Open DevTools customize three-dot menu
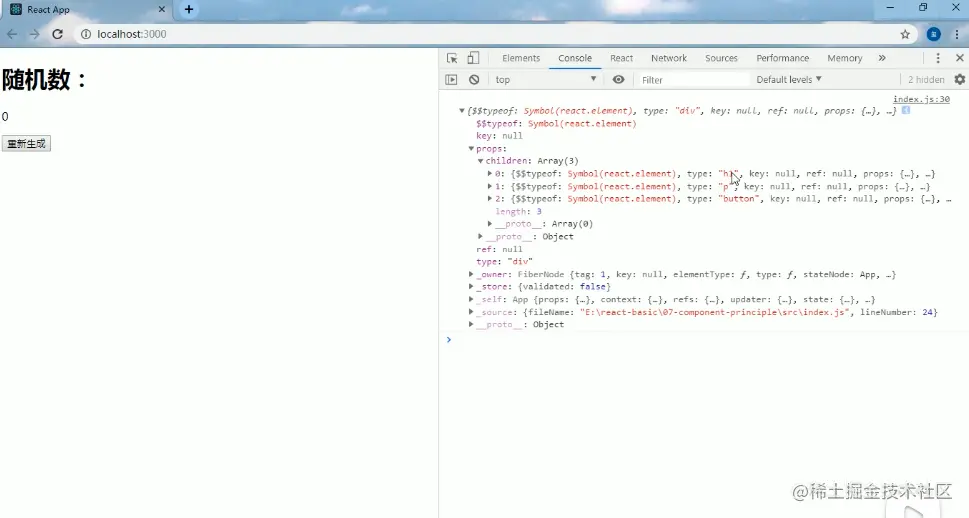The height and width of the screenshot is (518, 969). 938,58
